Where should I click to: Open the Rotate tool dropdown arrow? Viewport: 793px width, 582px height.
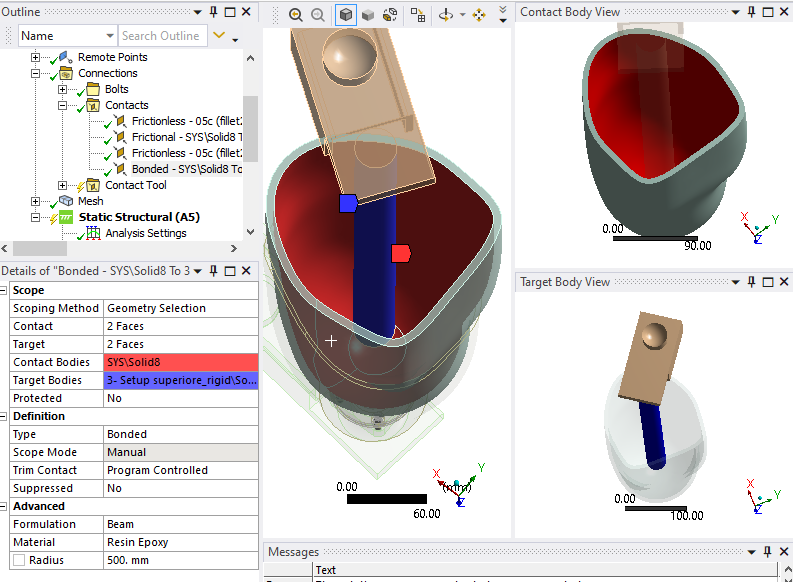[462, 15]
